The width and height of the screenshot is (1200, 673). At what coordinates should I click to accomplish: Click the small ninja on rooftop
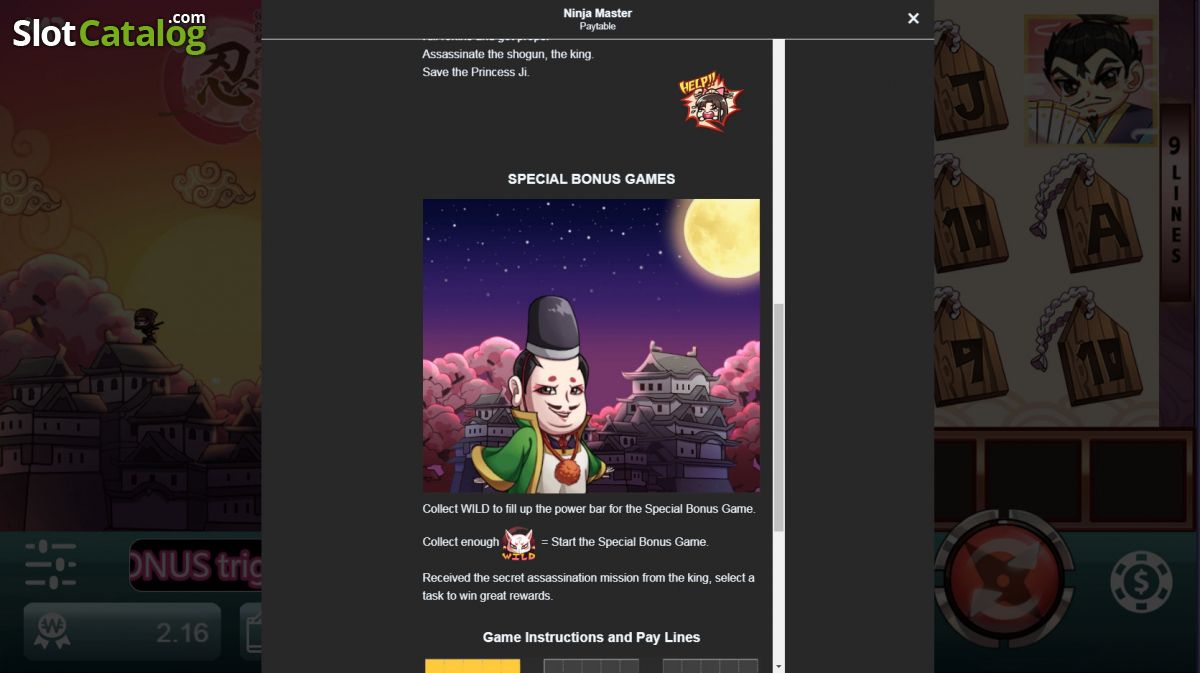pyautogui.click(x=147, y=325)
